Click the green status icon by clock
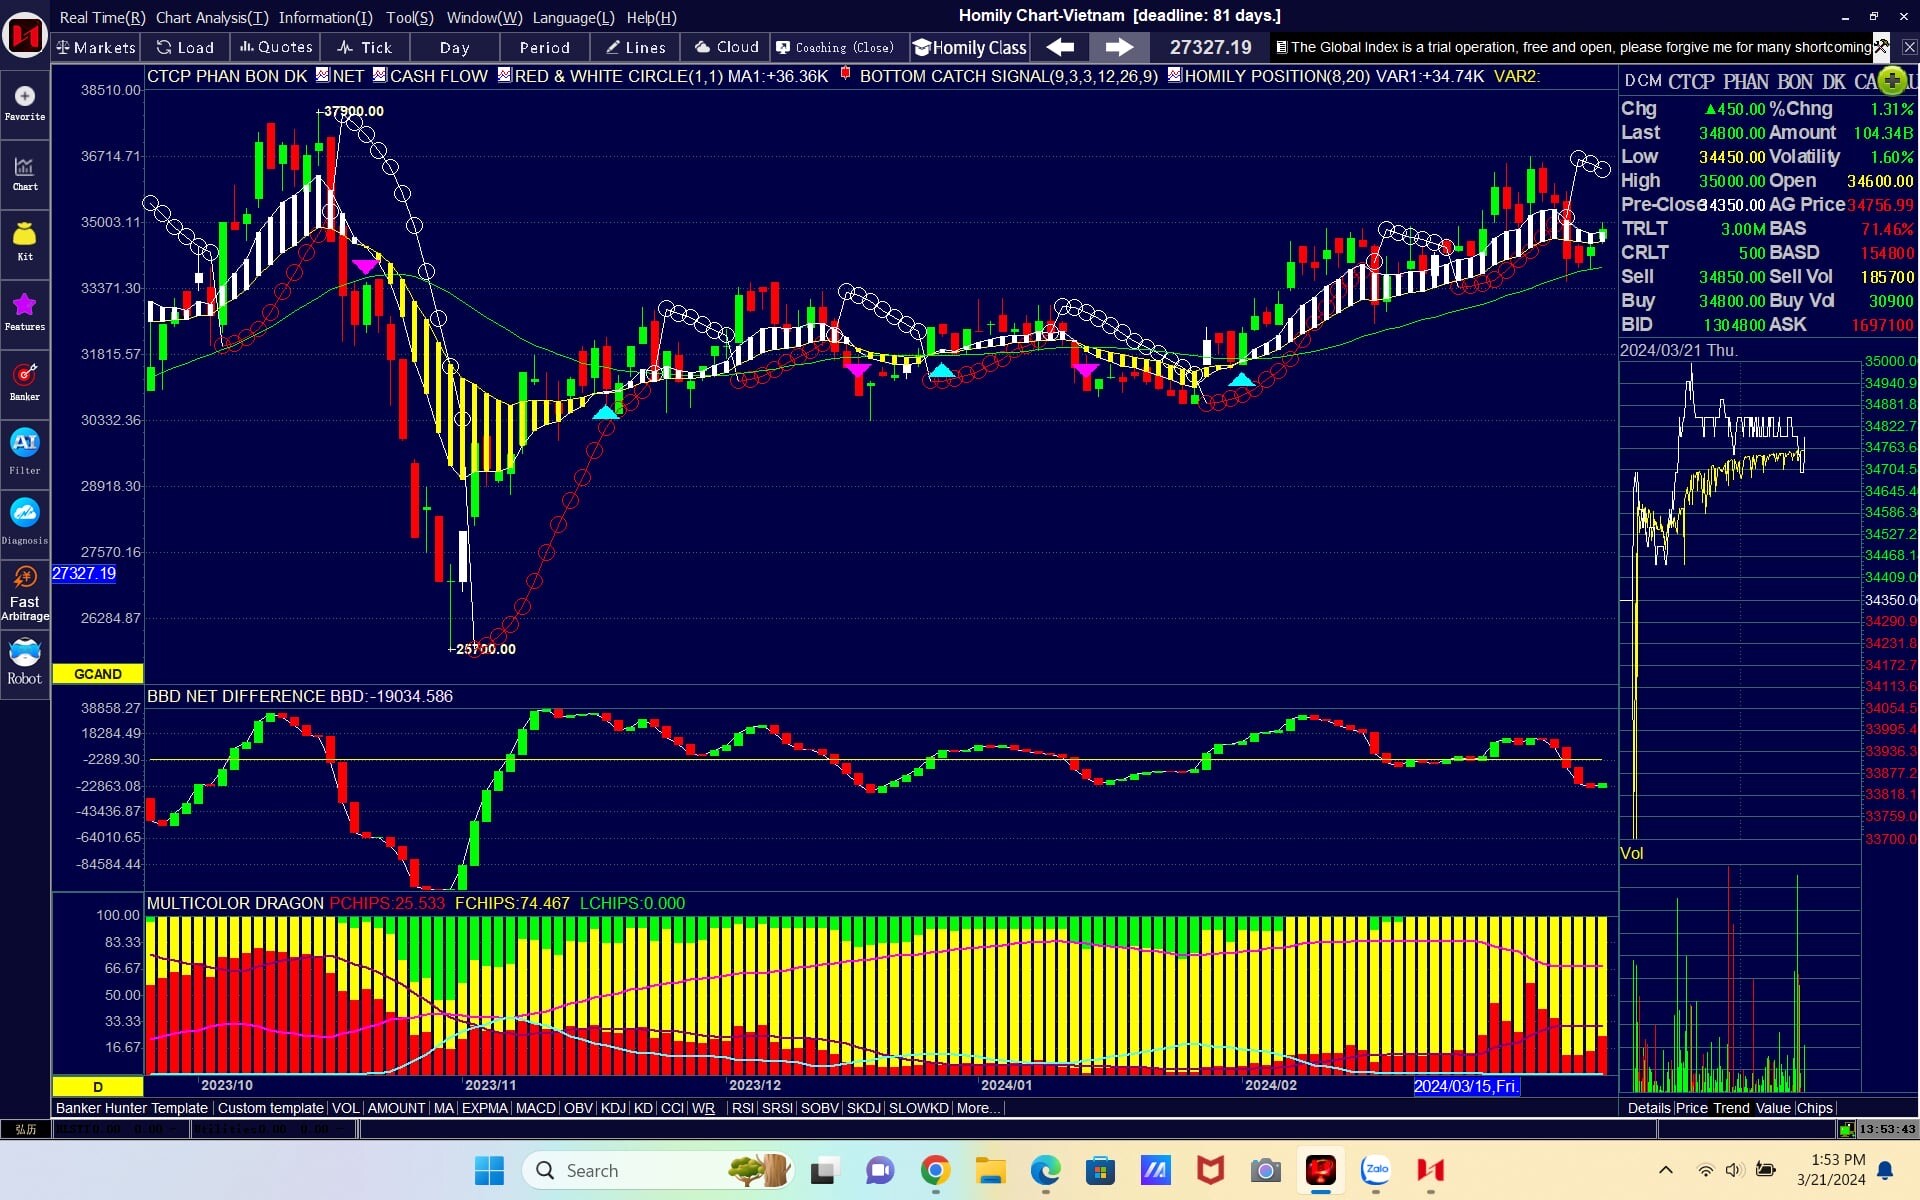 (1846, 1129)
